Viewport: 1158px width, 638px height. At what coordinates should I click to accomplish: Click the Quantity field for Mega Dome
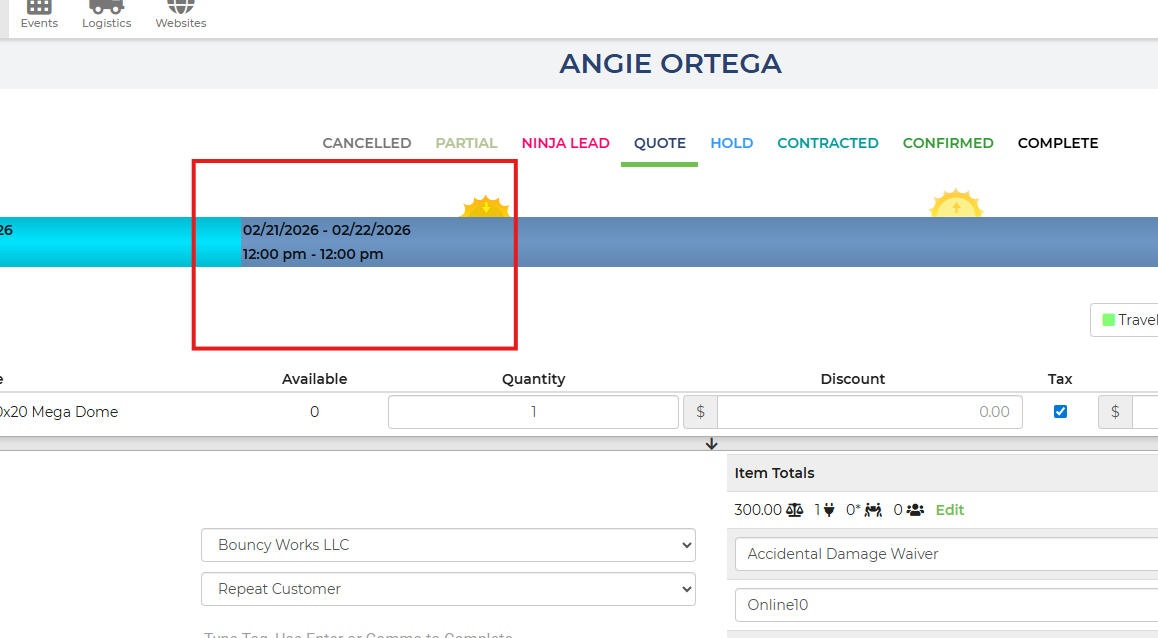coord(533,412)
